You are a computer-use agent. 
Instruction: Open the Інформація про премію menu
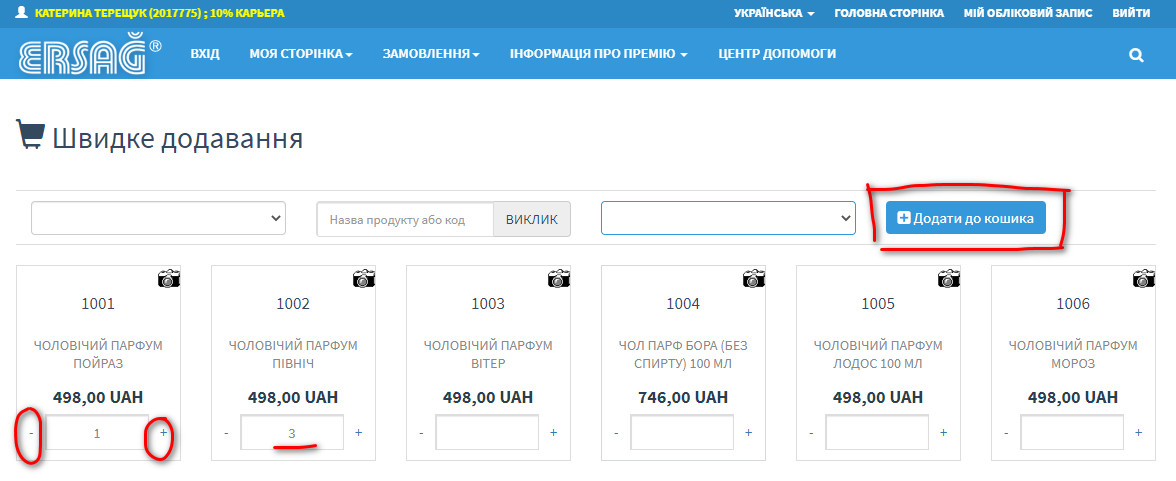pos(598,54)
